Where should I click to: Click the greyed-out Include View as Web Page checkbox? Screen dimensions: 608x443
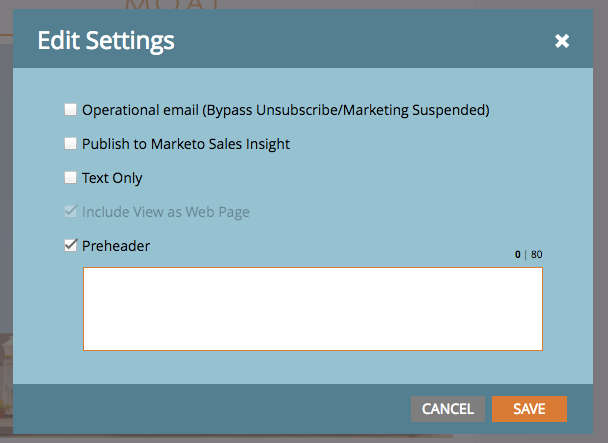coord(71,211)
